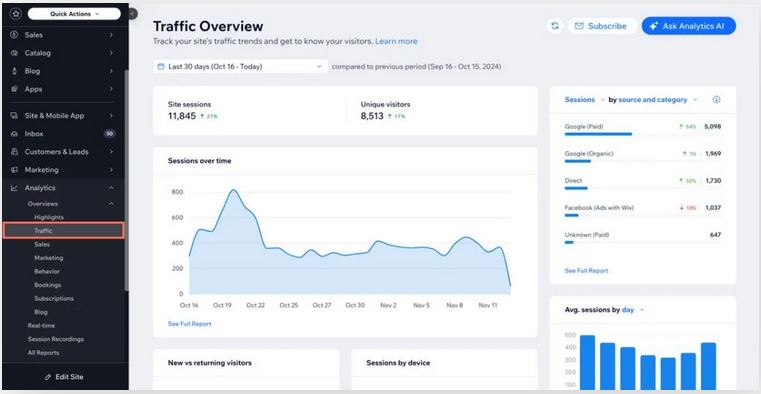Open the Bookings overview

pyautogui.click(x=48, y=285)
